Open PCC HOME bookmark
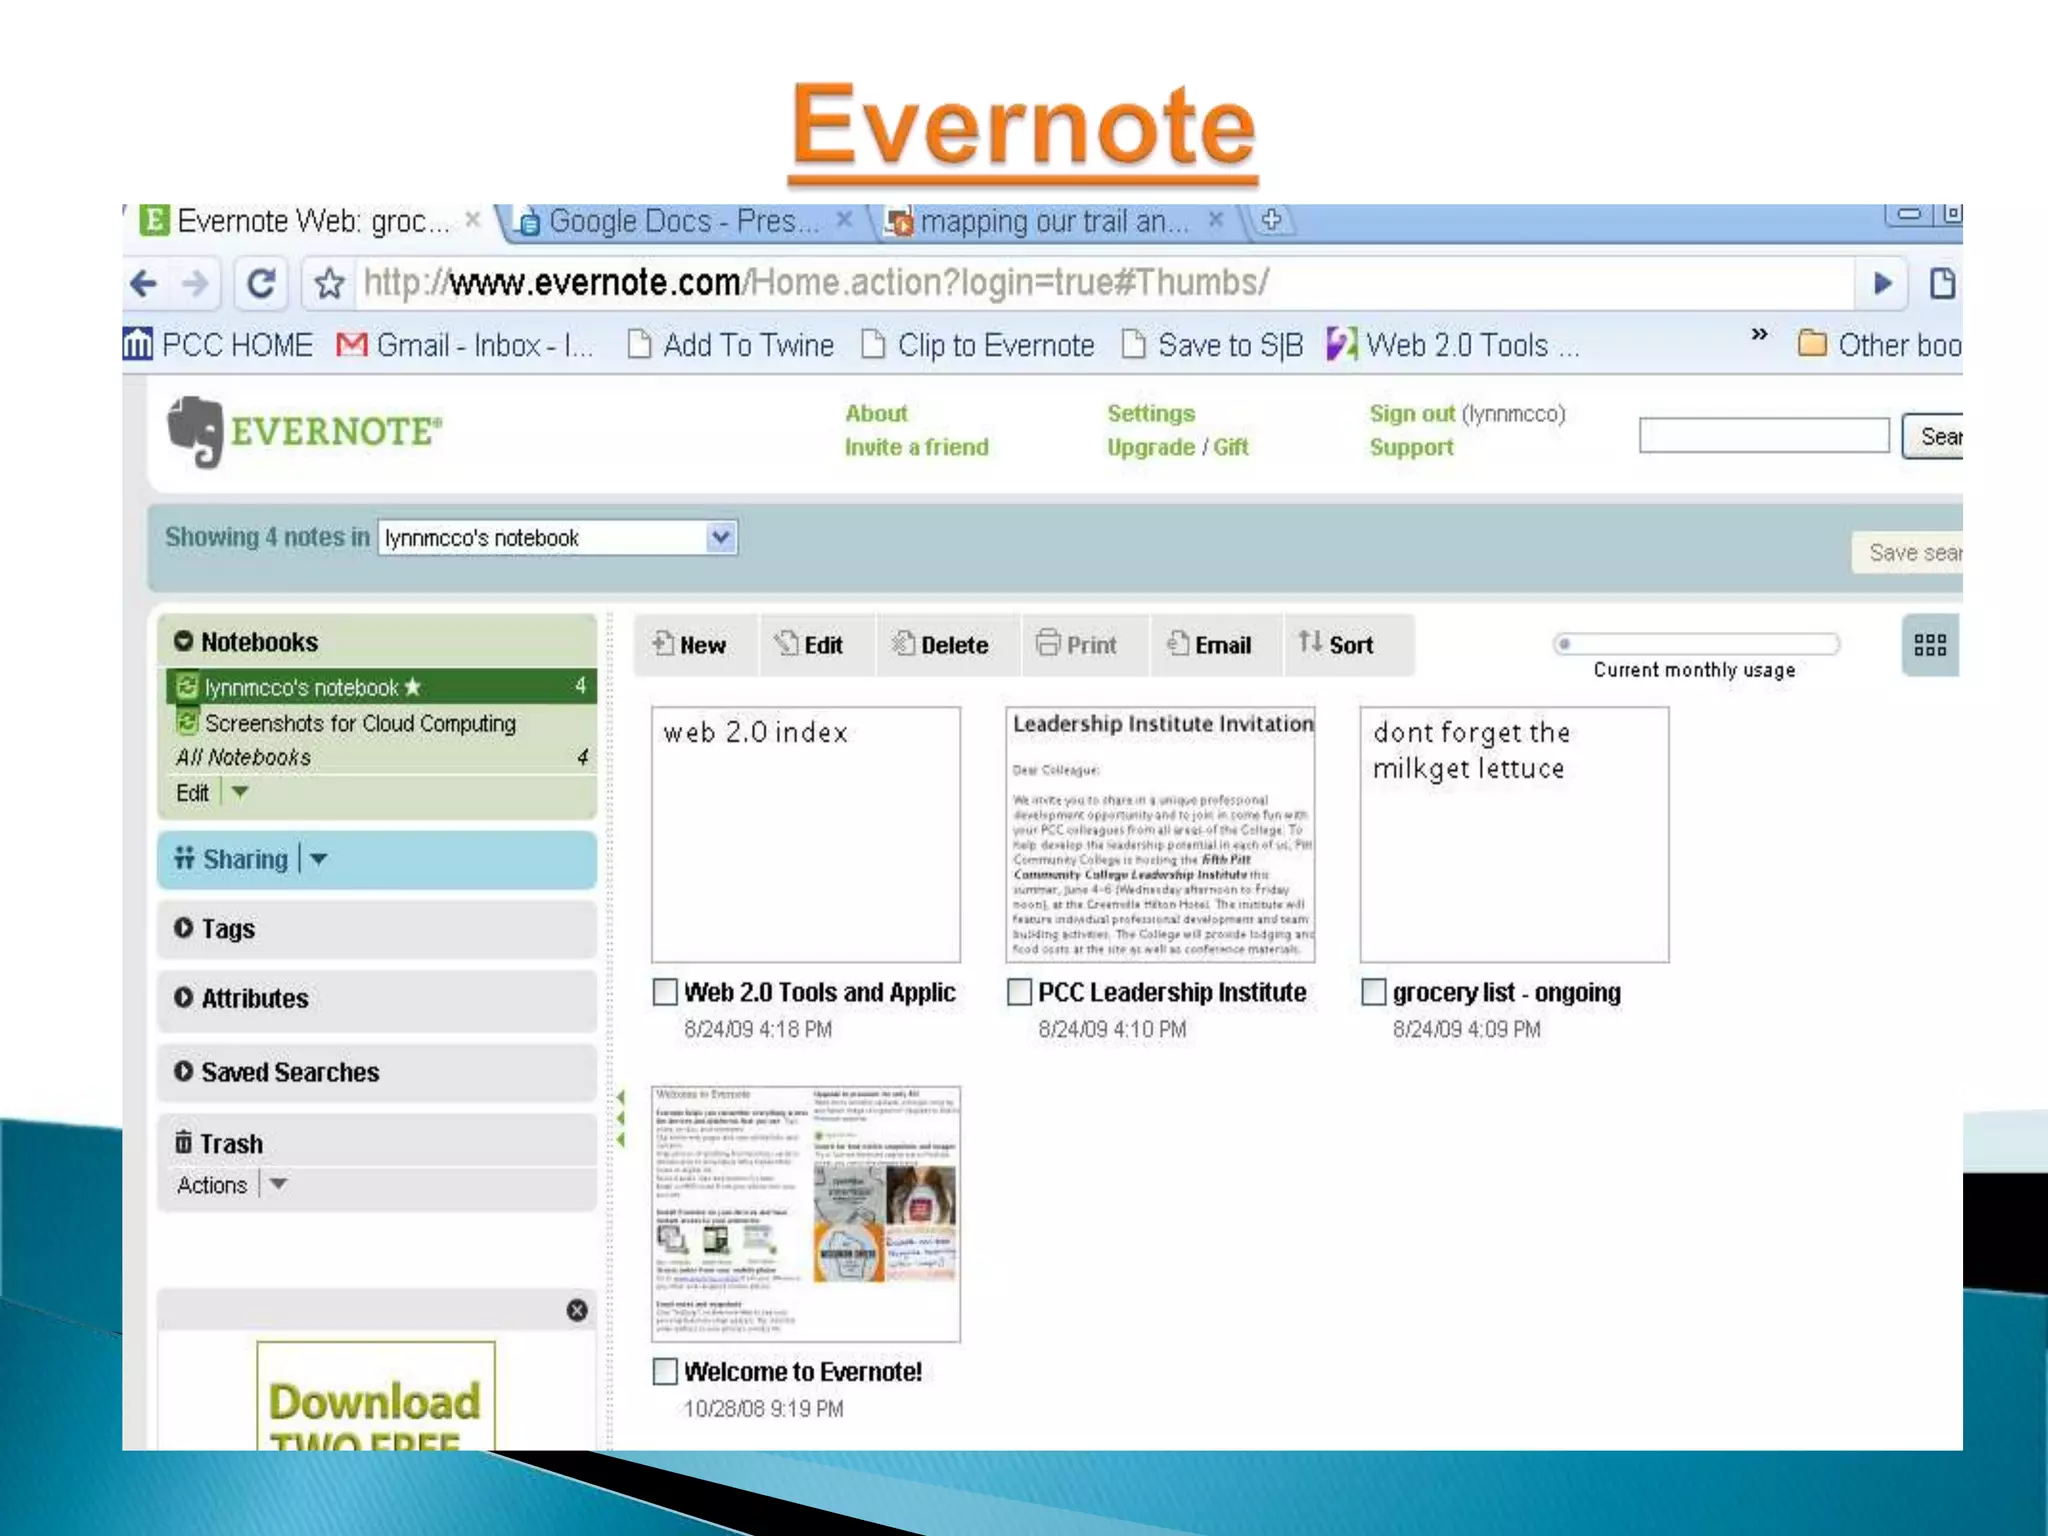 (x=218, y=345)
